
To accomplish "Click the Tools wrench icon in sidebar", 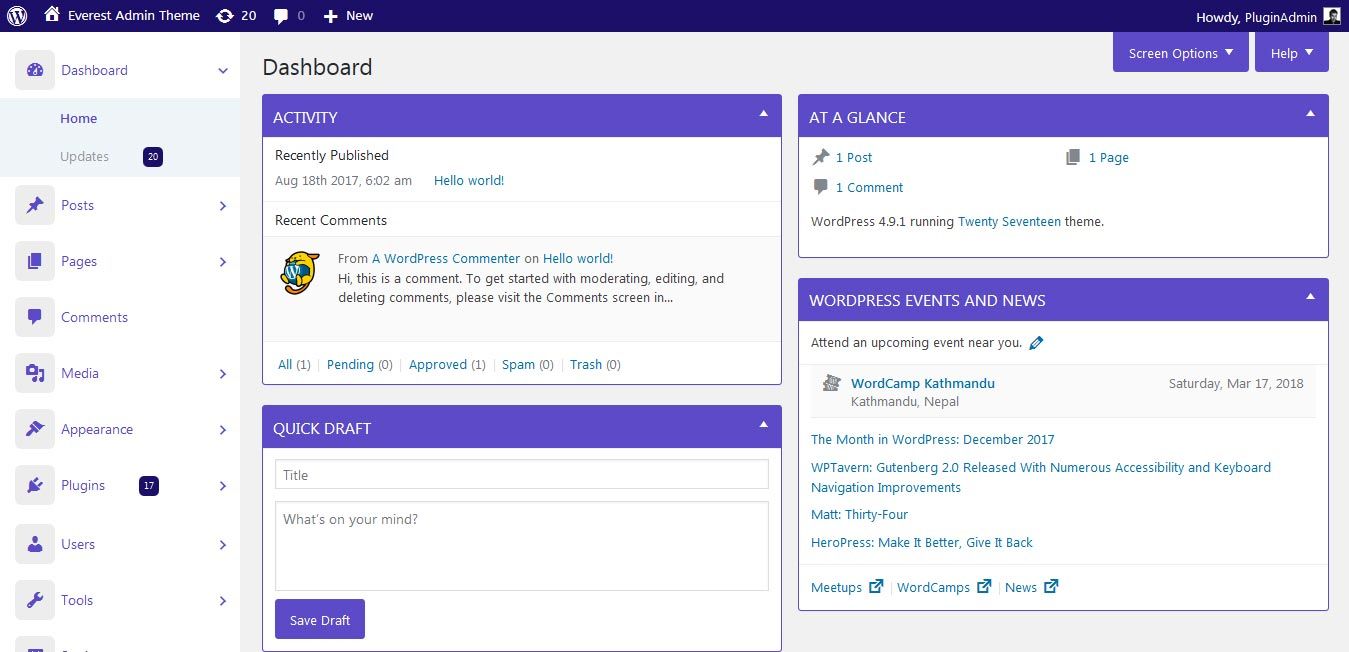I will tap(35, 600).
